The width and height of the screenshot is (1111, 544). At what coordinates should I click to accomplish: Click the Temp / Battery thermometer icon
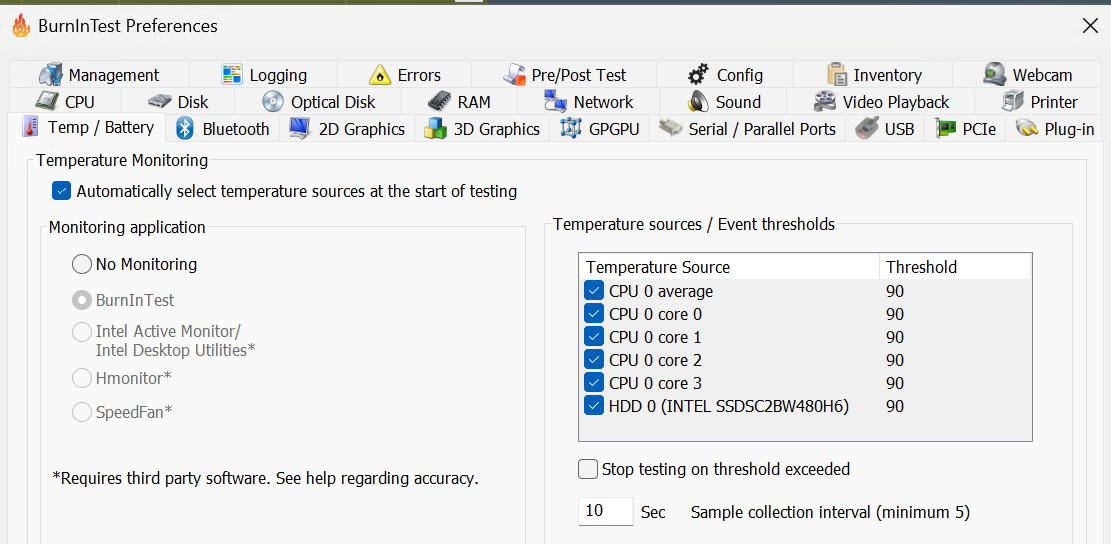coord(30,127)
